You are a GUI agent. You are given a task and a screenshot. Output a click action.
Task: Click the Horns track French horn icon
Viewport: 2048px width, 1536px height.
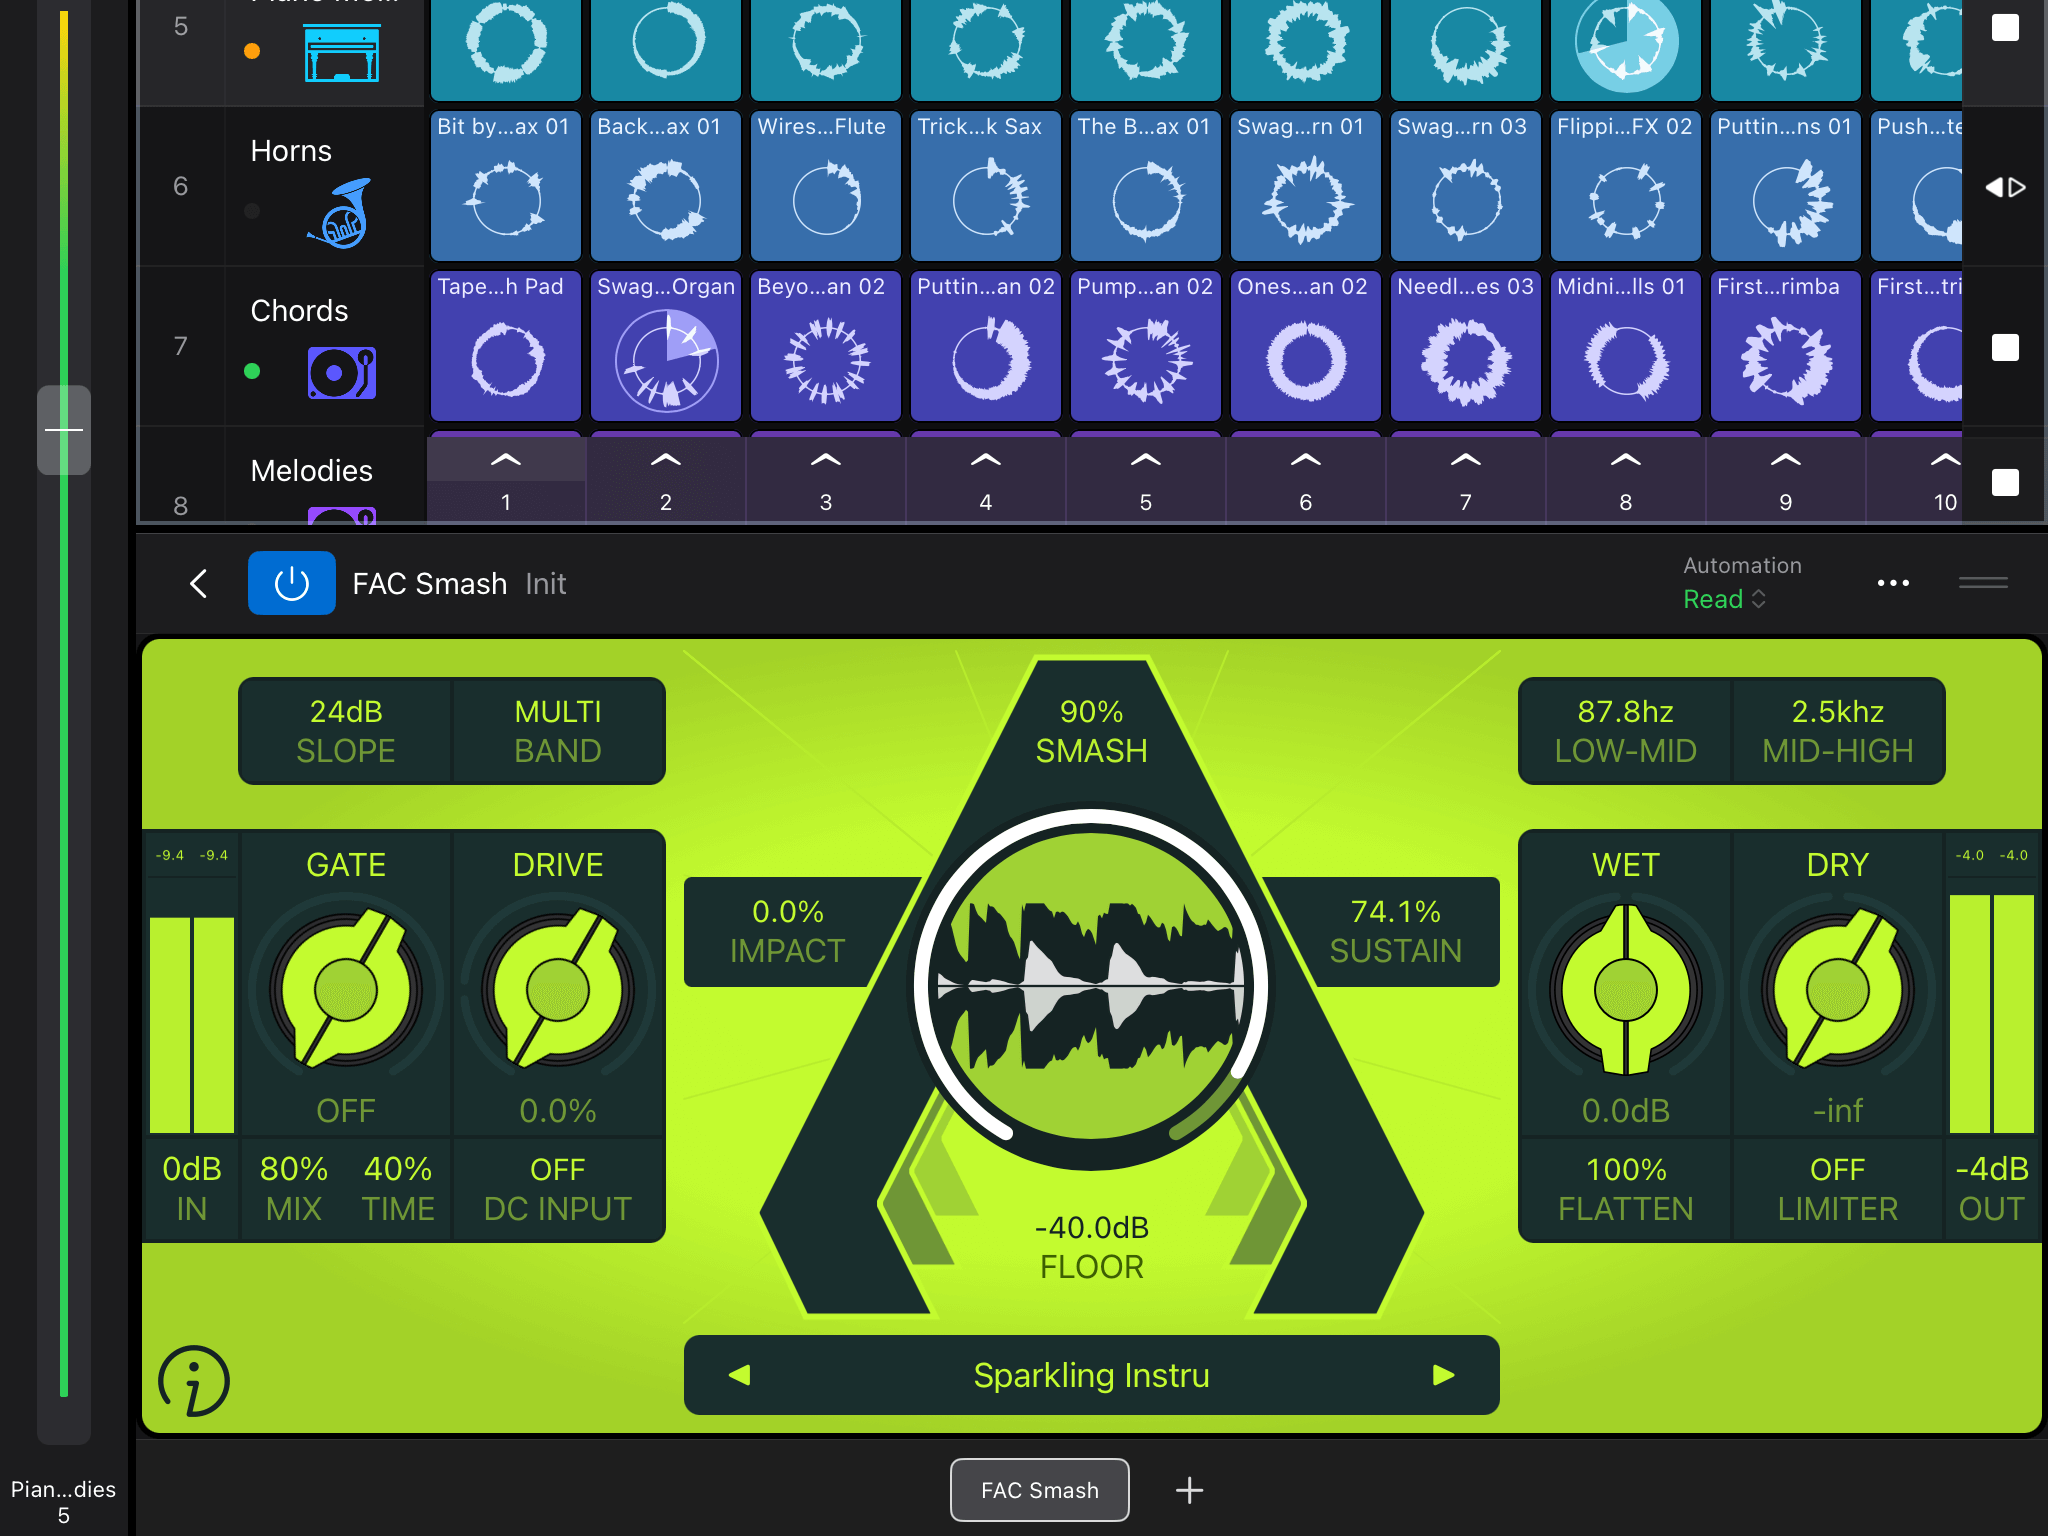(x=341, y=212)
